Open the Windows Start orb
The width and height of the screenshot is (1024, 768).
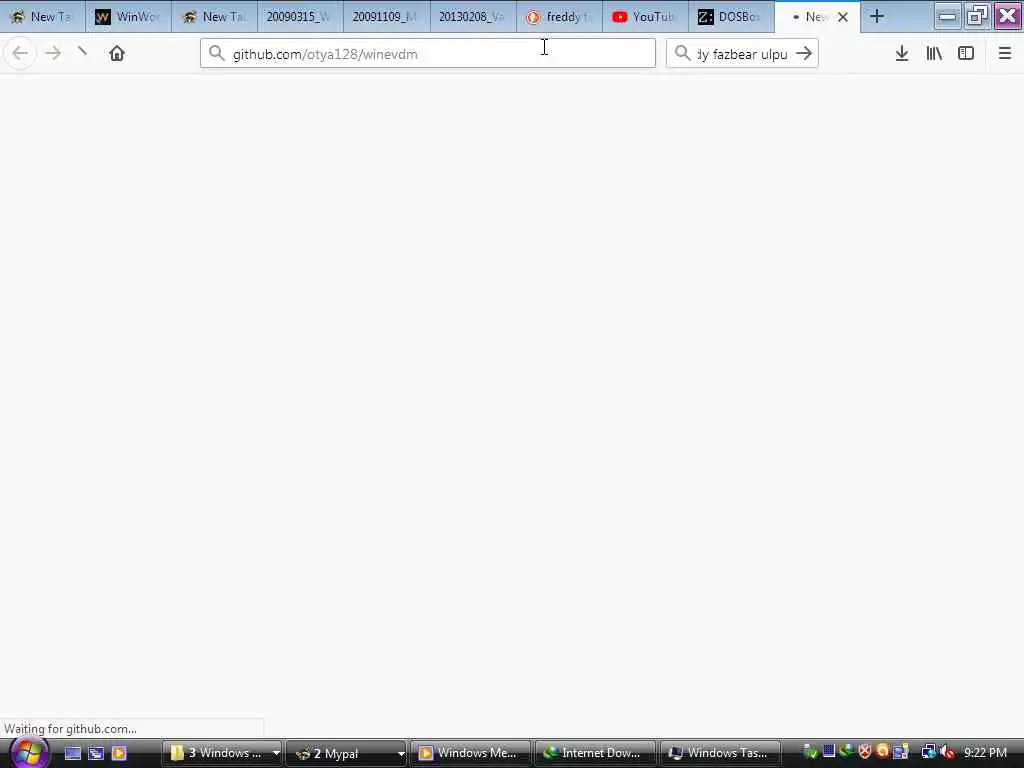point(28,752)
